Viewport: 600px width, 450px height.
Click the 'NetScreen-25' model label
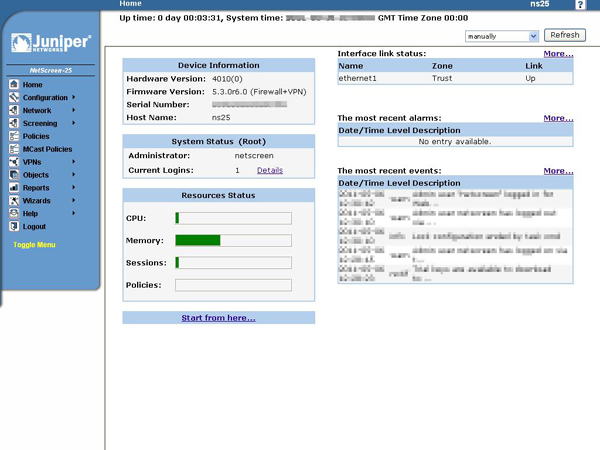coord(51,70)
